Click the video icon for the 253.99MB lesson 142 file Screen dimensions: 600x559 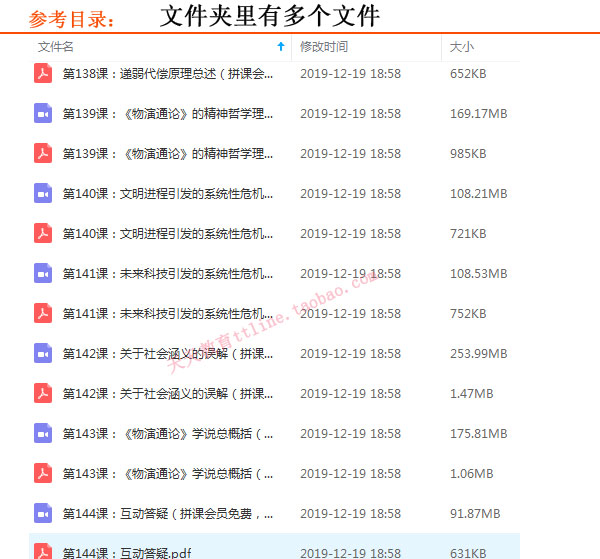43,353
